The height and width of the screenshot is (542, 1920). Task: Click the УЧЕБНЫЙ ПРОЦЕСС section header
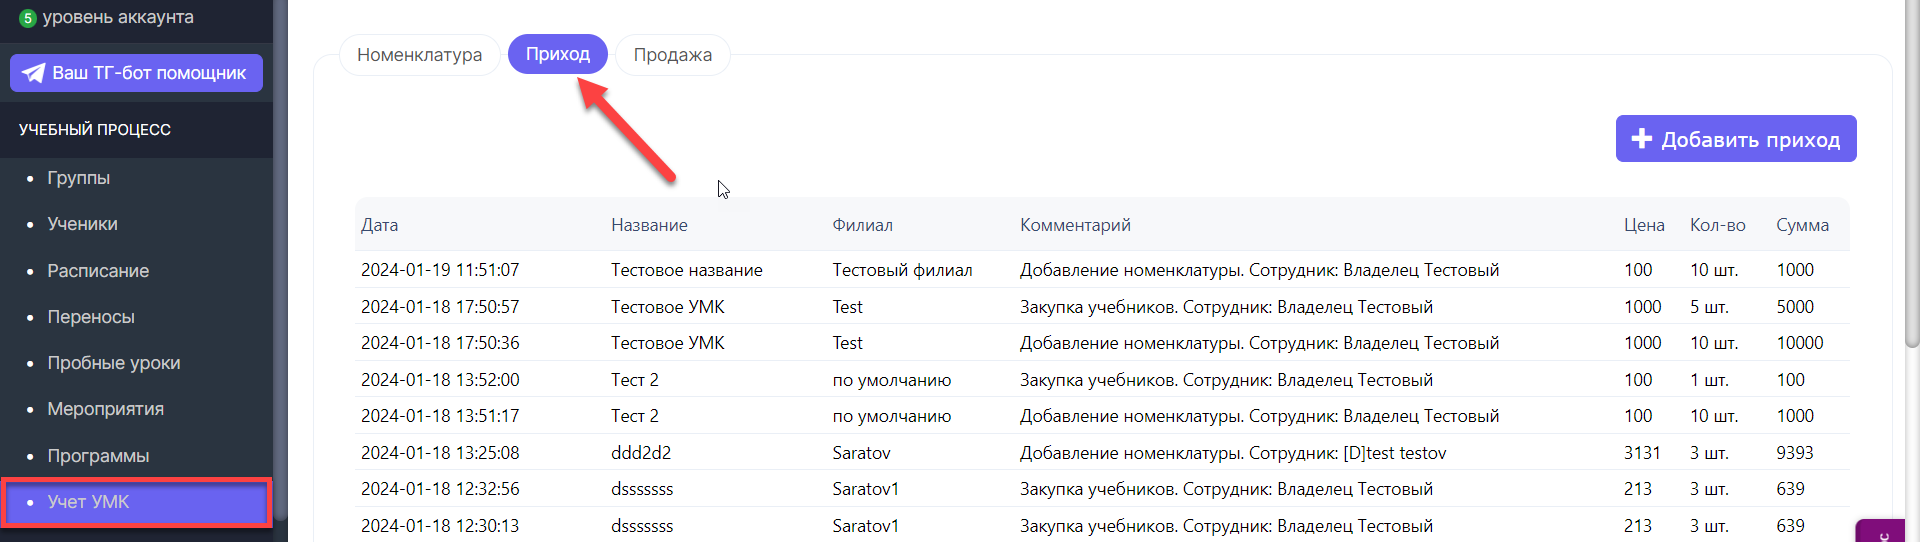tap(95, 130)
